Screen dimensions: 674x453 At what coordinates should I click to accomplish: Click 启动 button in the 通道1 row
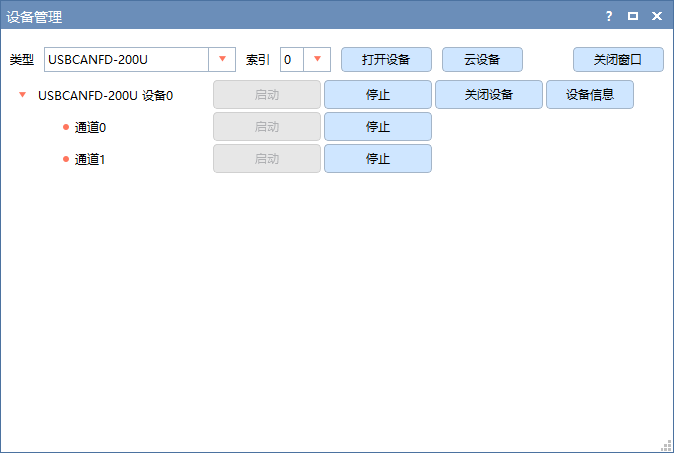coord(267,159)
